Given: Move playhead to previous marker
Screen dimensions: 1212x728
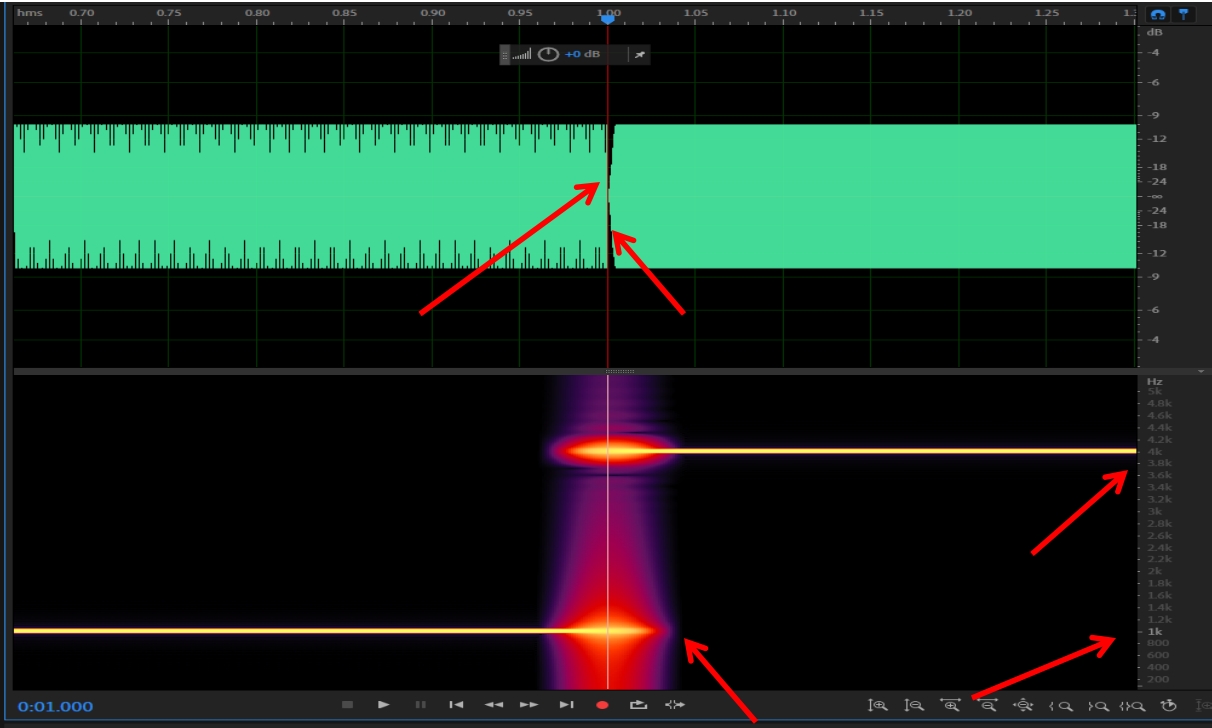Looking at the screenshot, I should pyautogui.click(x=456, y=705).
